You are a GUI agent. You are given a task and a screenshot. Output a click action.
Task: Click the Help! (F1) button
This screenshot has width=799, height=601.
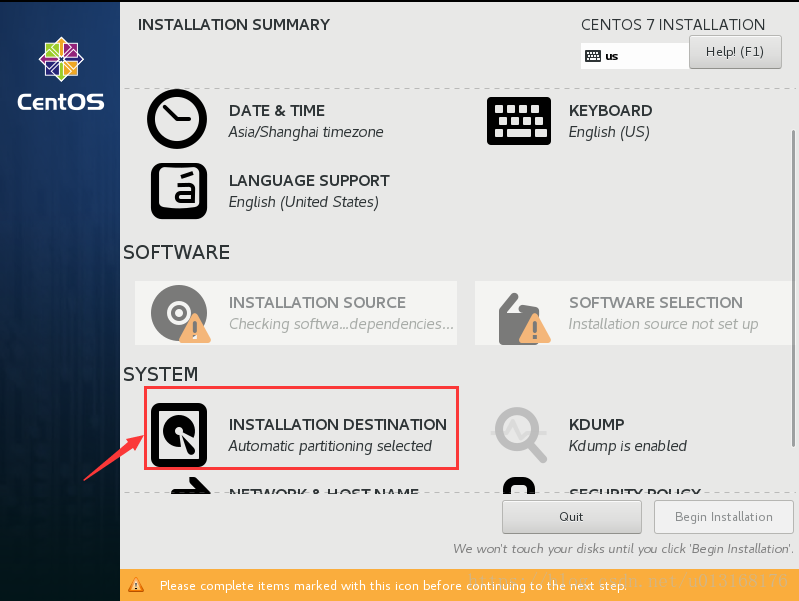[735, 52]
